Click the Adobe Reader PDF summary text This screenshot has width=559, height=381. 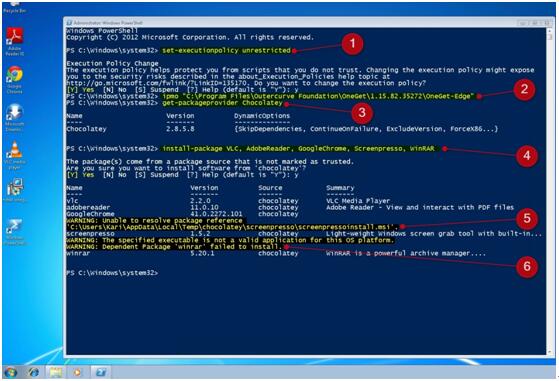coord(420,207)
